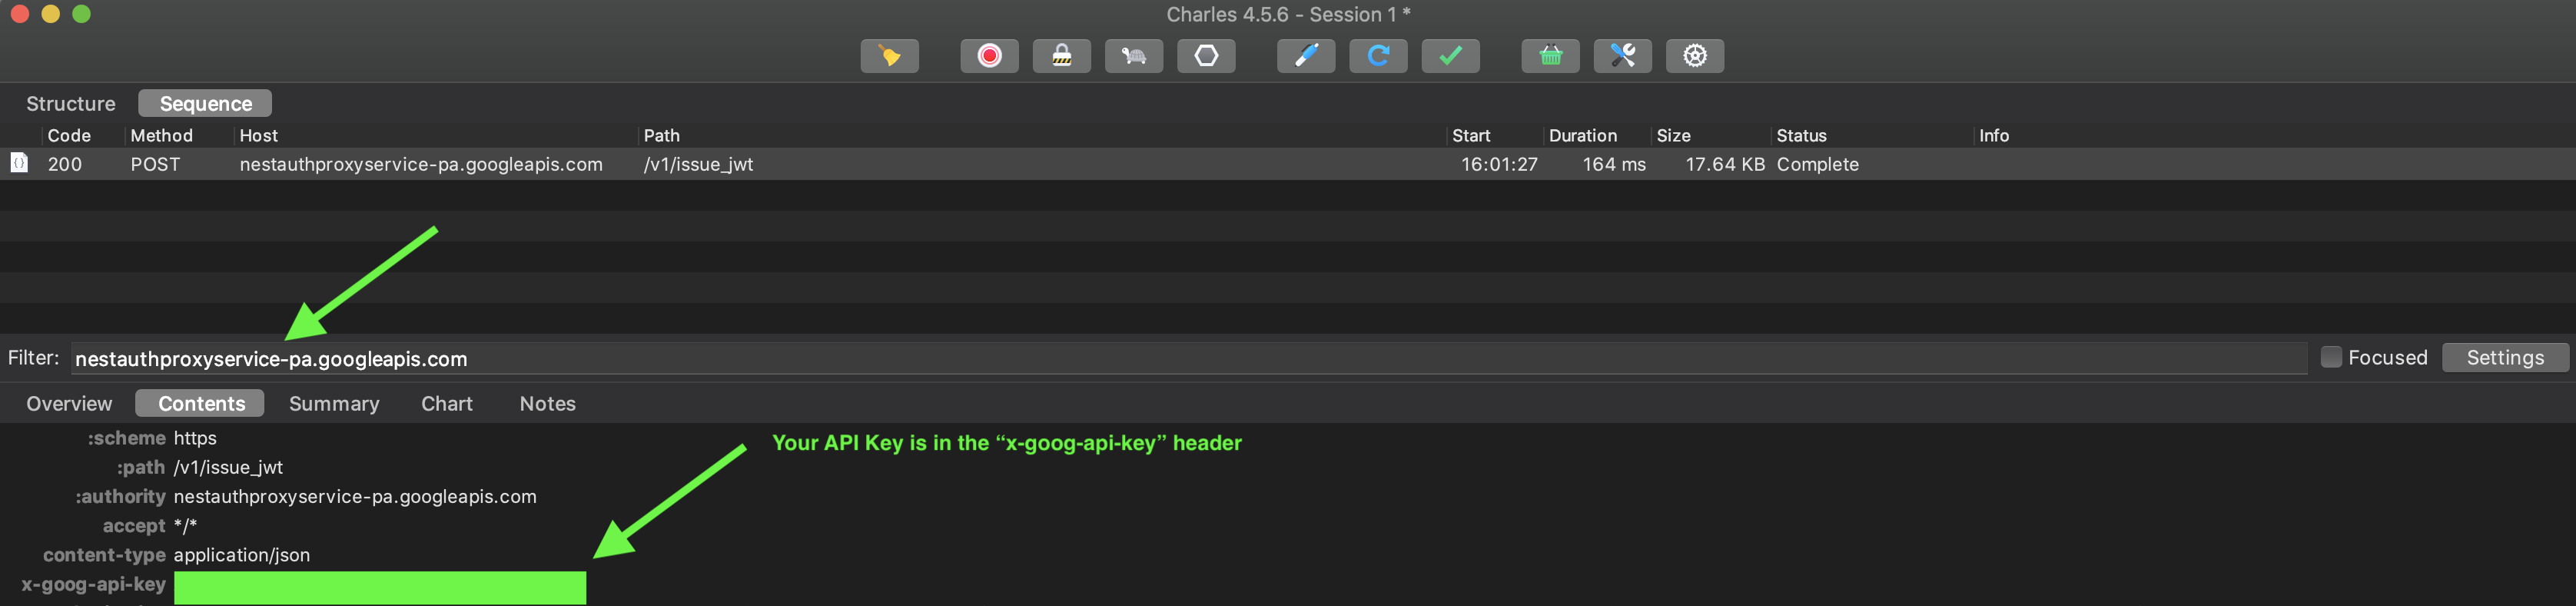Maximize the Charles window with green button

[82, 14]
